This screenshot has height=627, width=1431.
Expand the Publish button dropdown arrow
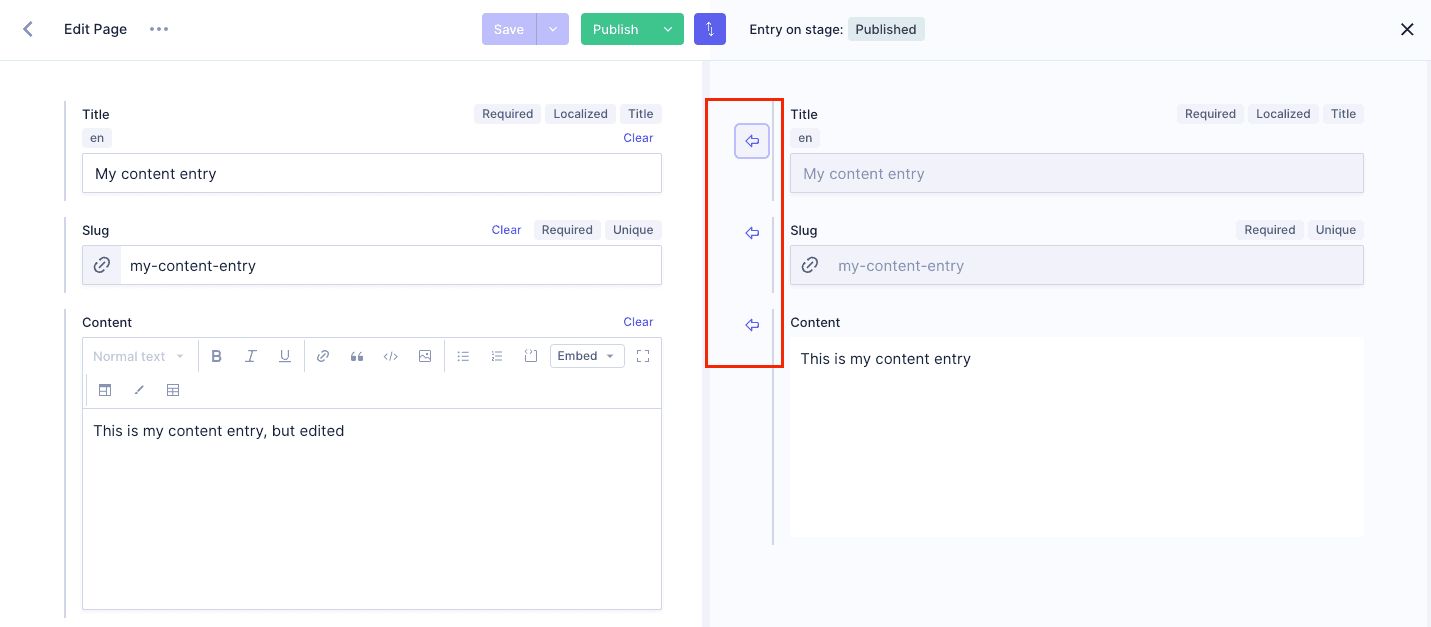point(667,29)
